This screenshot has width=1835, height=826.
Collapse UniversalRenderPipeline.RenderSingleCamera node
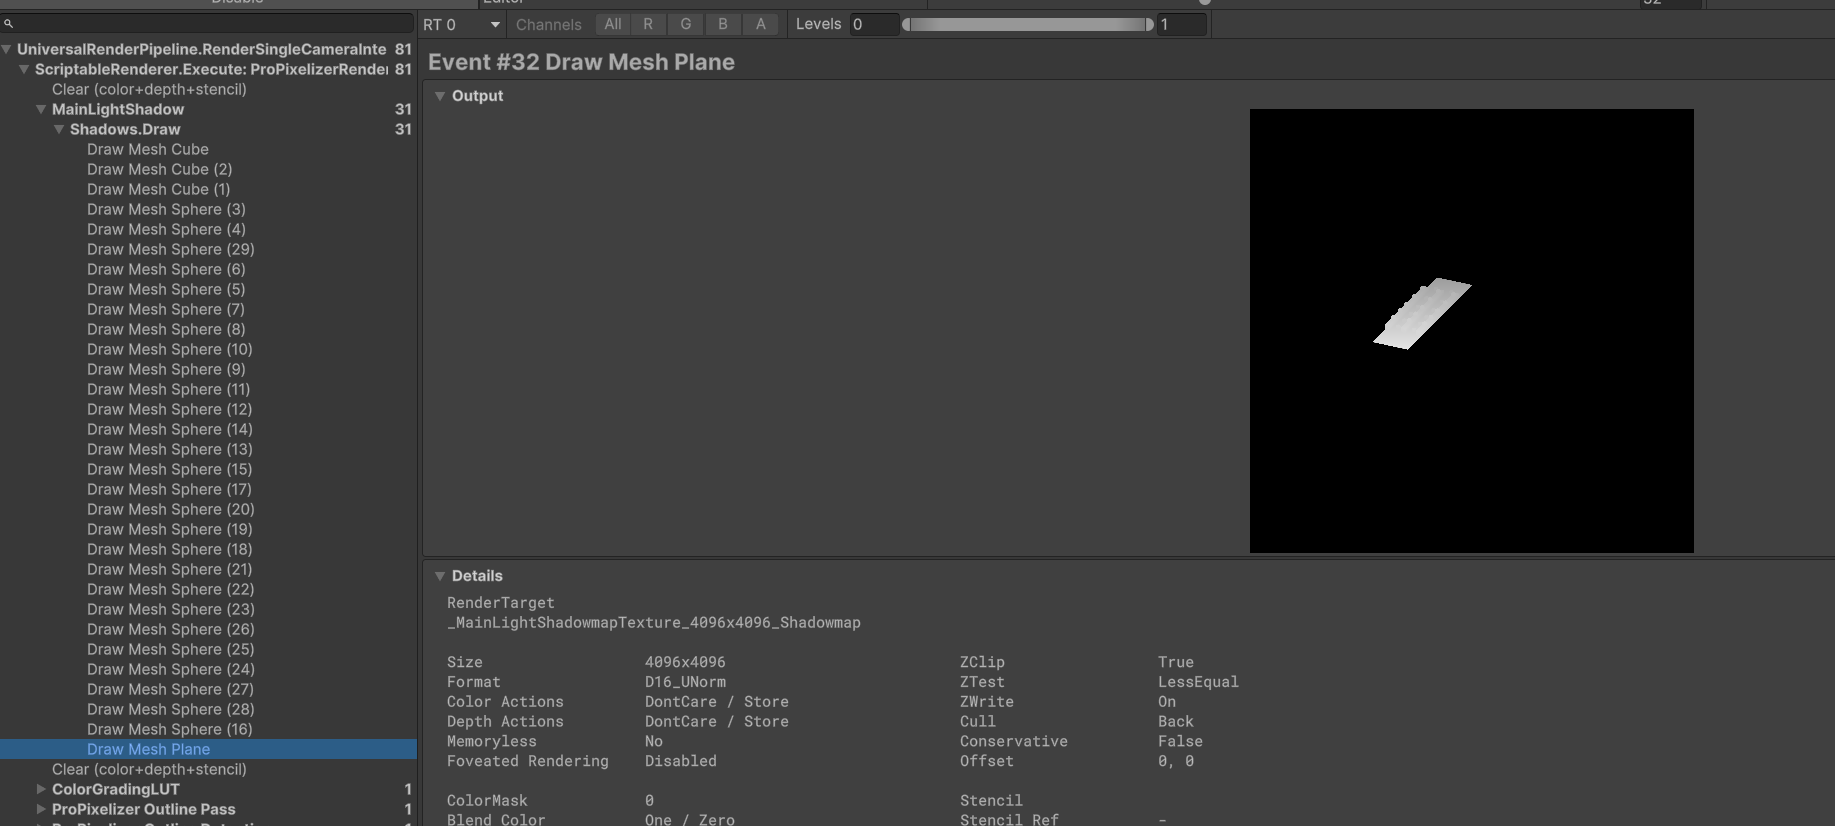pyautogui.click(x=7, y=49)
